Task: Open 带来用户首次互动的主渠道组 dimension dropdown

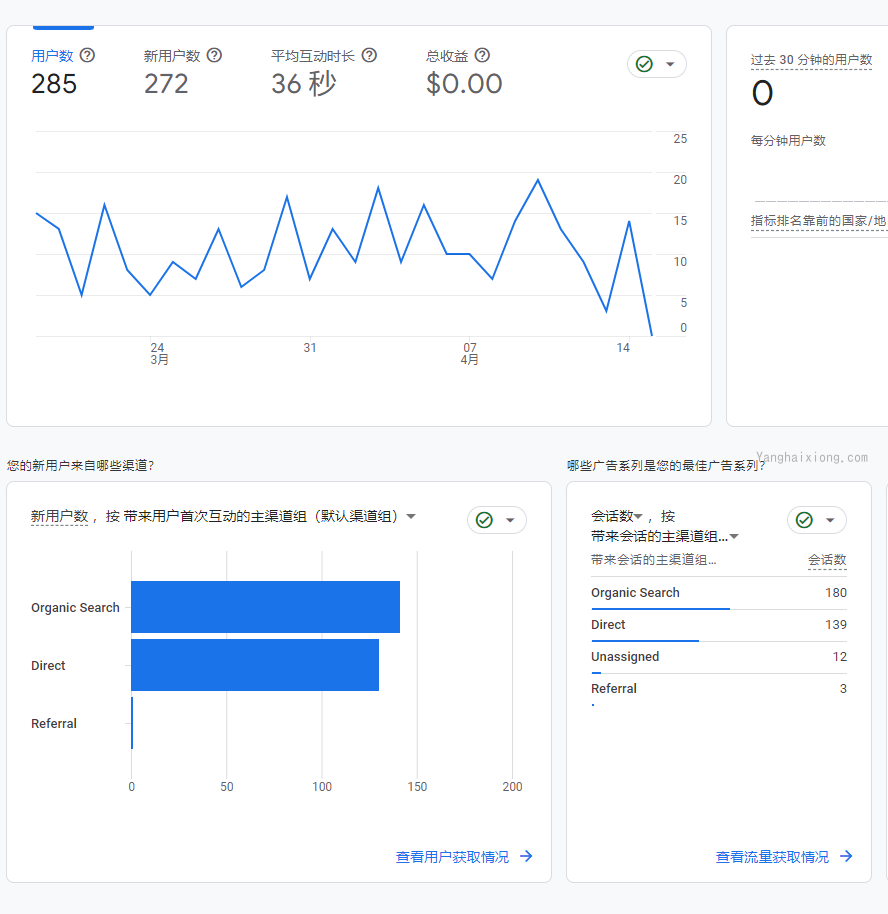Action: point(269,516)
